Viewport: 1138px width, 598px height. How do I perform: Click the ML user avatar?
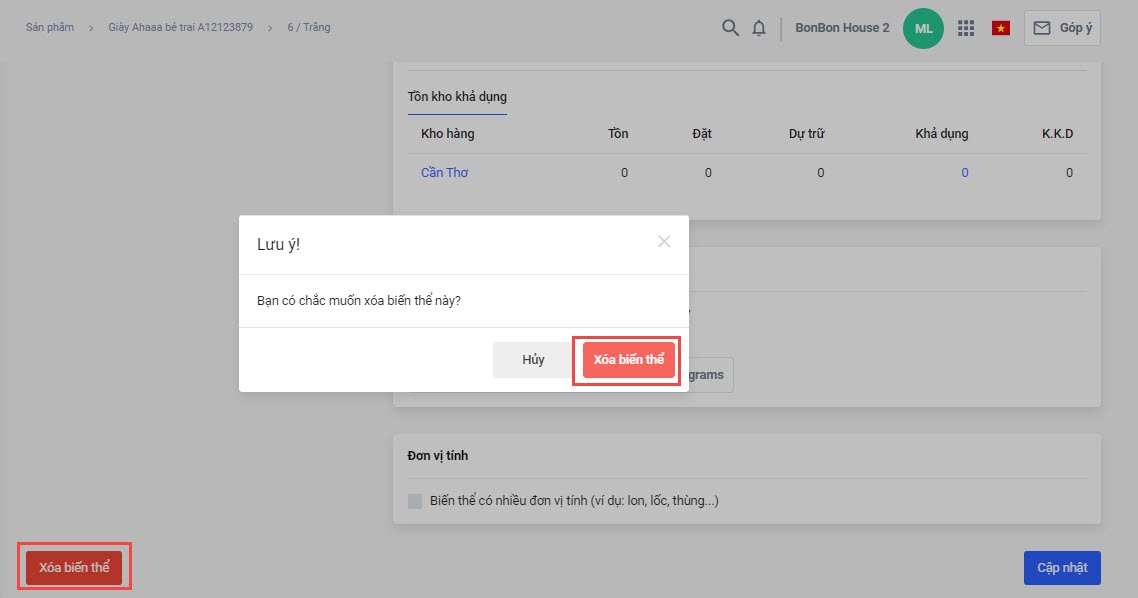point(923,28)
